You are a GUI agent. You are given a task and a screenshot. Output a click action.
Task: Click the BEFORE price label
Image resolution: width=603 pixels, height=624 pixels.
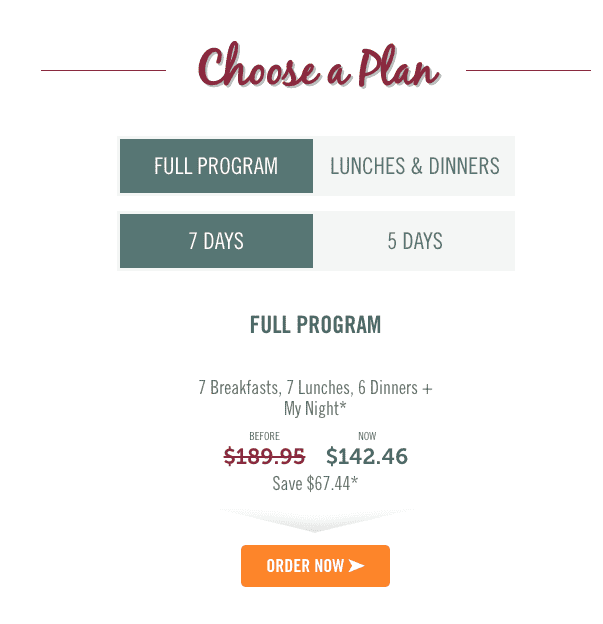[x=264, y=436]
